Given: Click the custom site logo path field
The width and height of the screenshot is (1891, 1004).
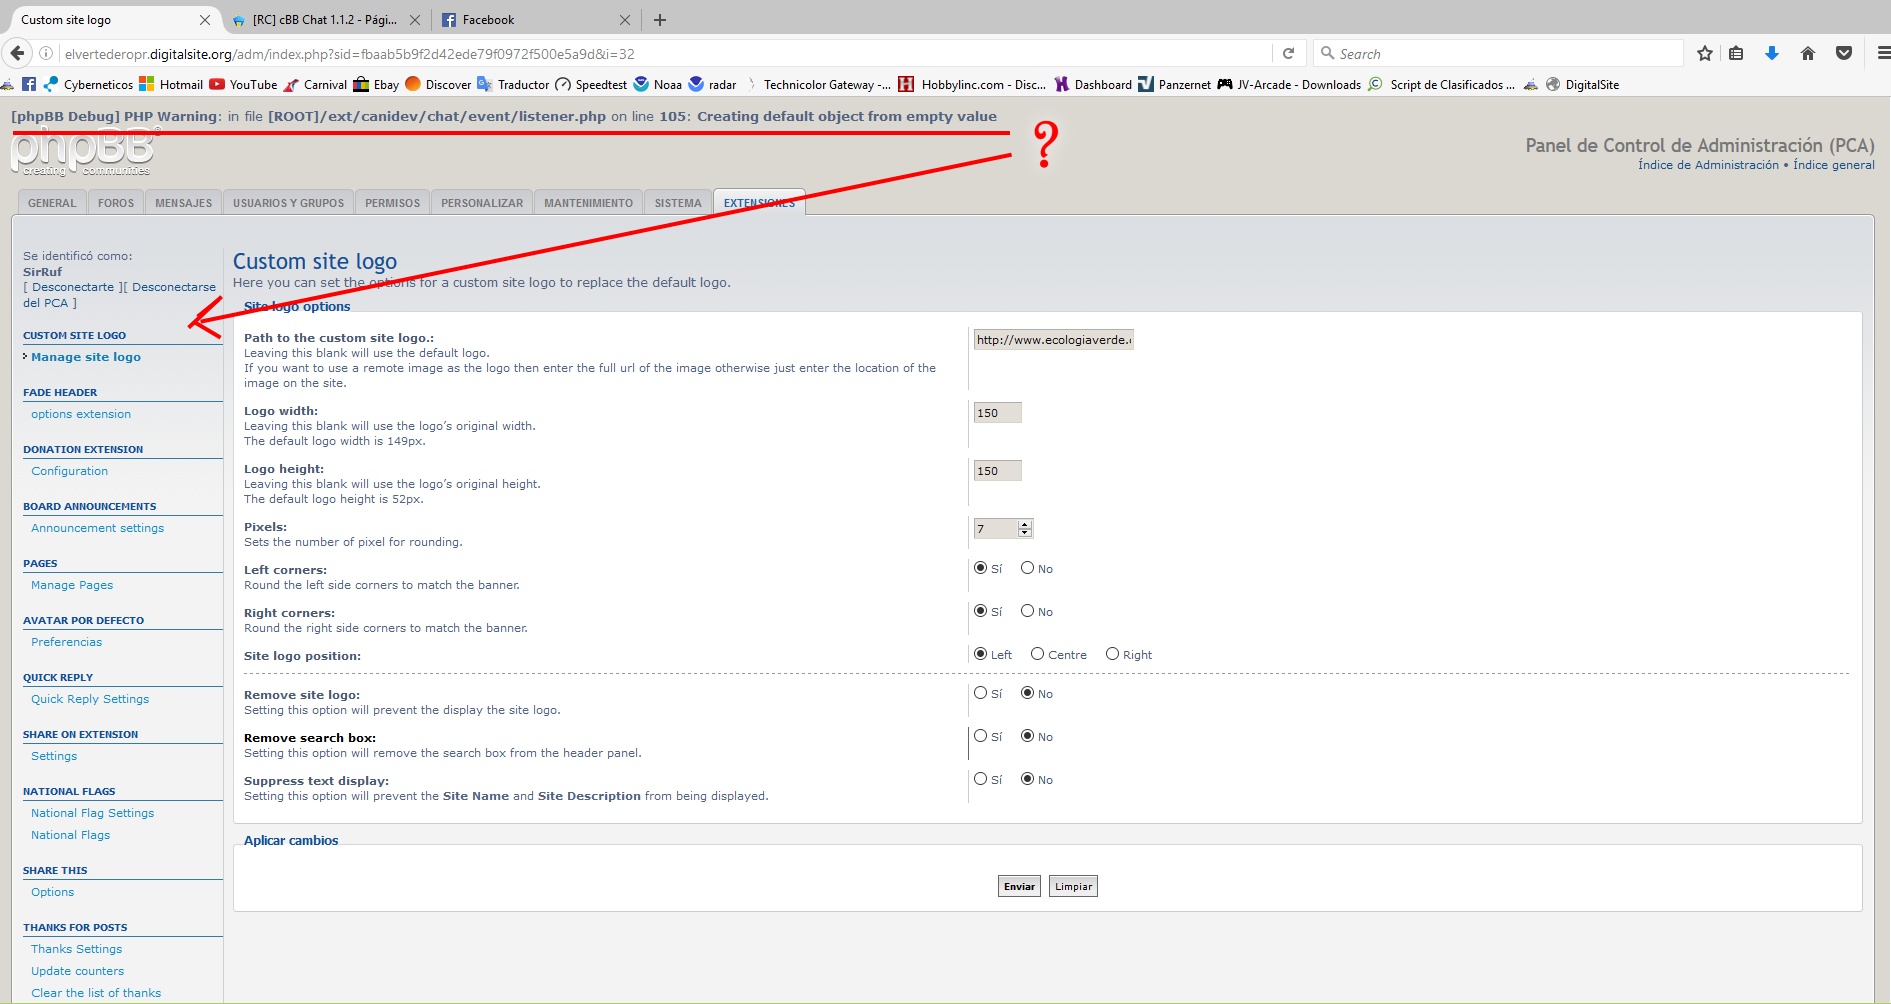Looking at the screenshot, I should pos(1053,340).
